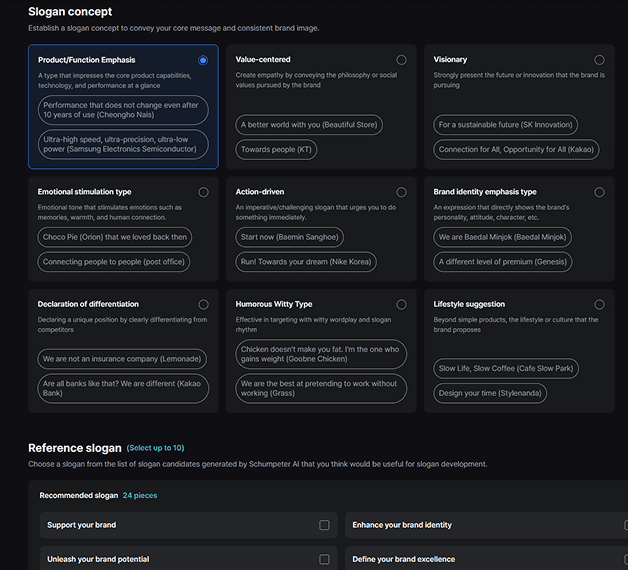
Task: Click the '24 pieces' count label
Action: (140, 495)
